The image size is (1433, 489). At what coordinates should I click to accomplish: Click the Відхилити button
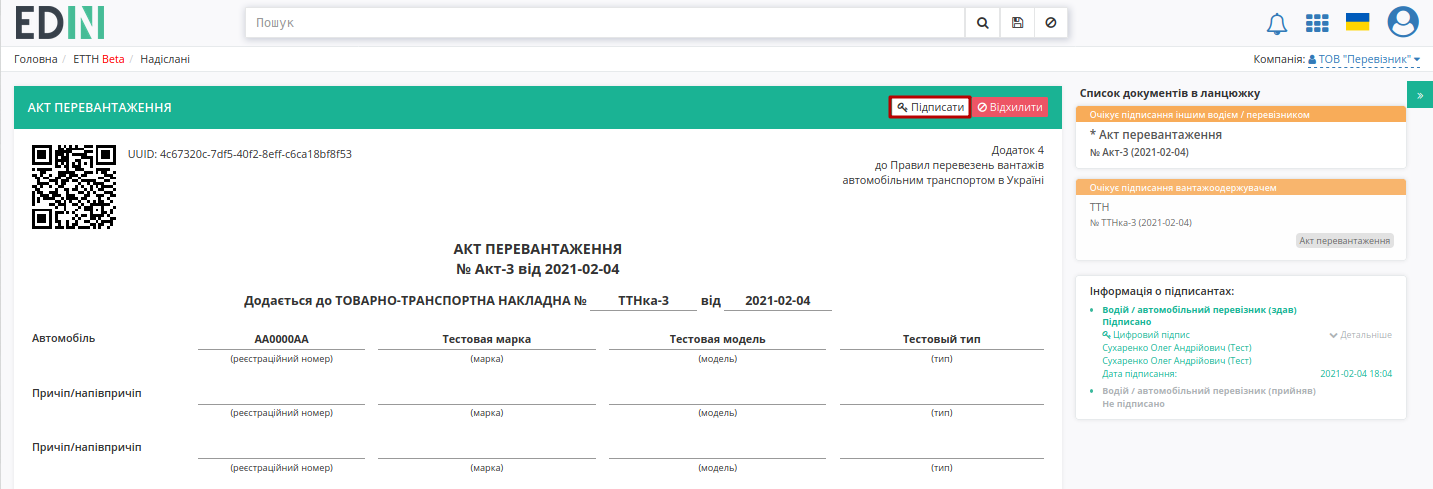click(1010, 107)
